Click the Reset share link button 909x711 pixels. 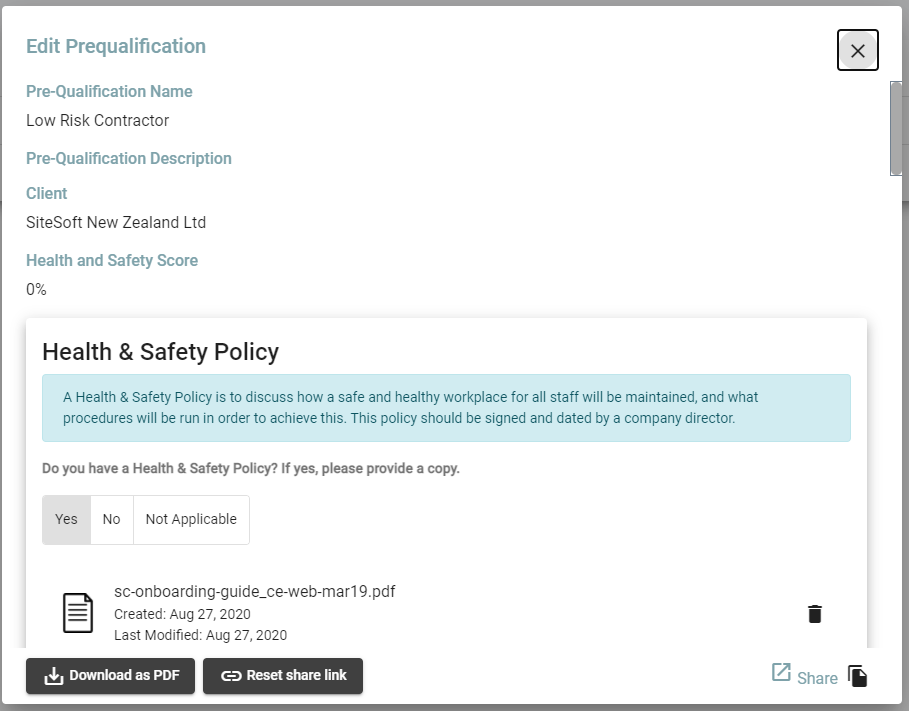tap(283, 676)
